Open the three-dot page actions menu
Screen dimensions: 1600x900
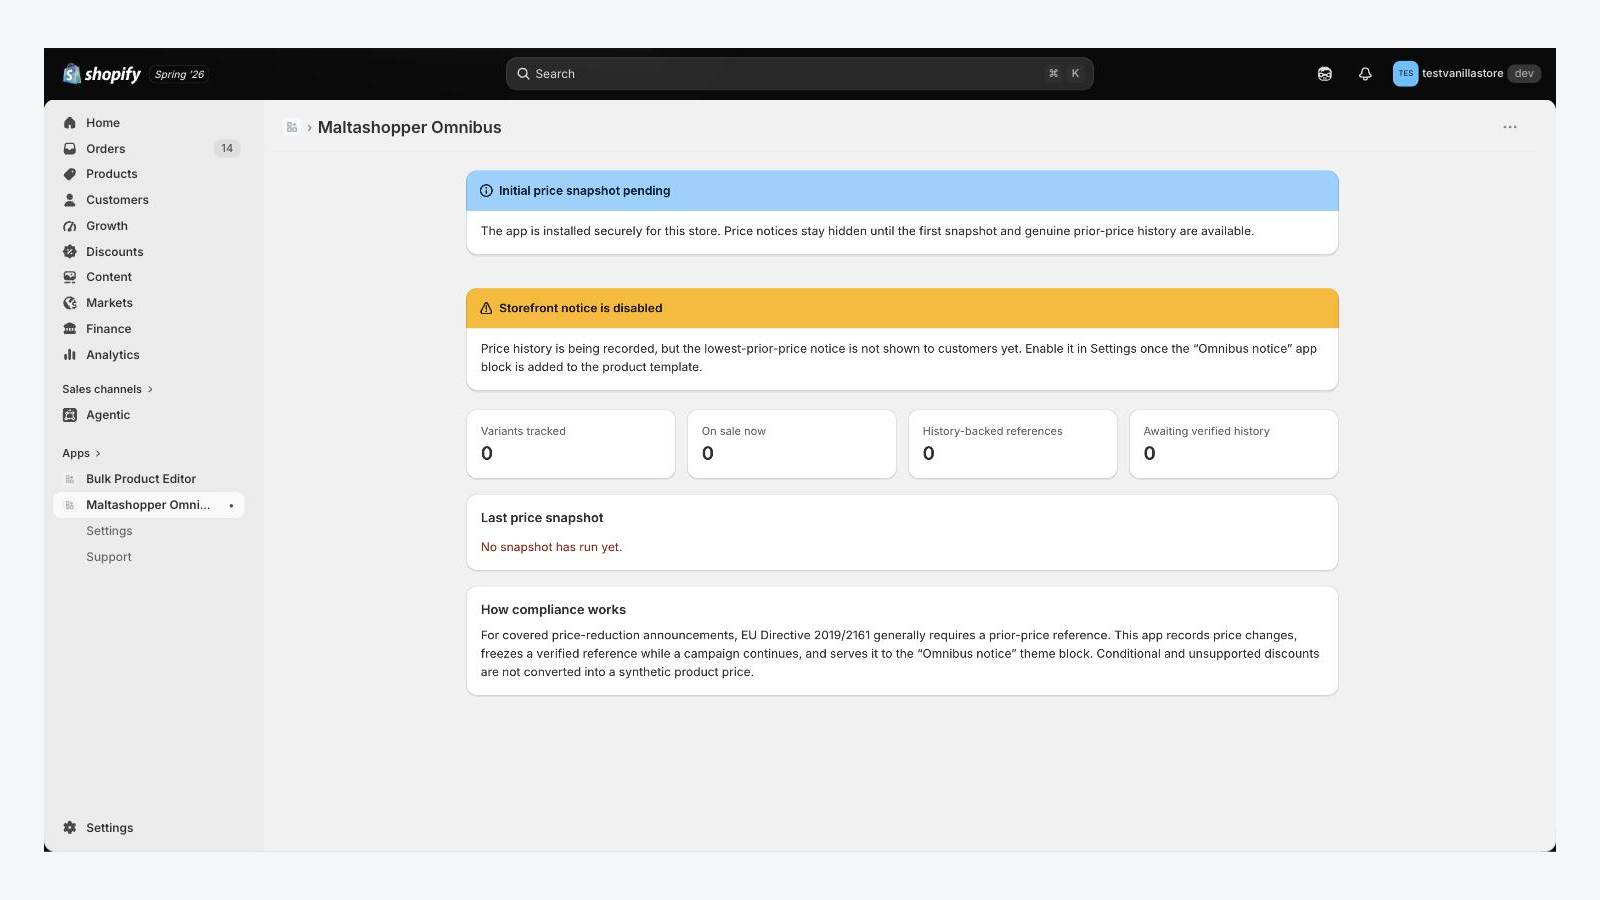coord(1510,127)
